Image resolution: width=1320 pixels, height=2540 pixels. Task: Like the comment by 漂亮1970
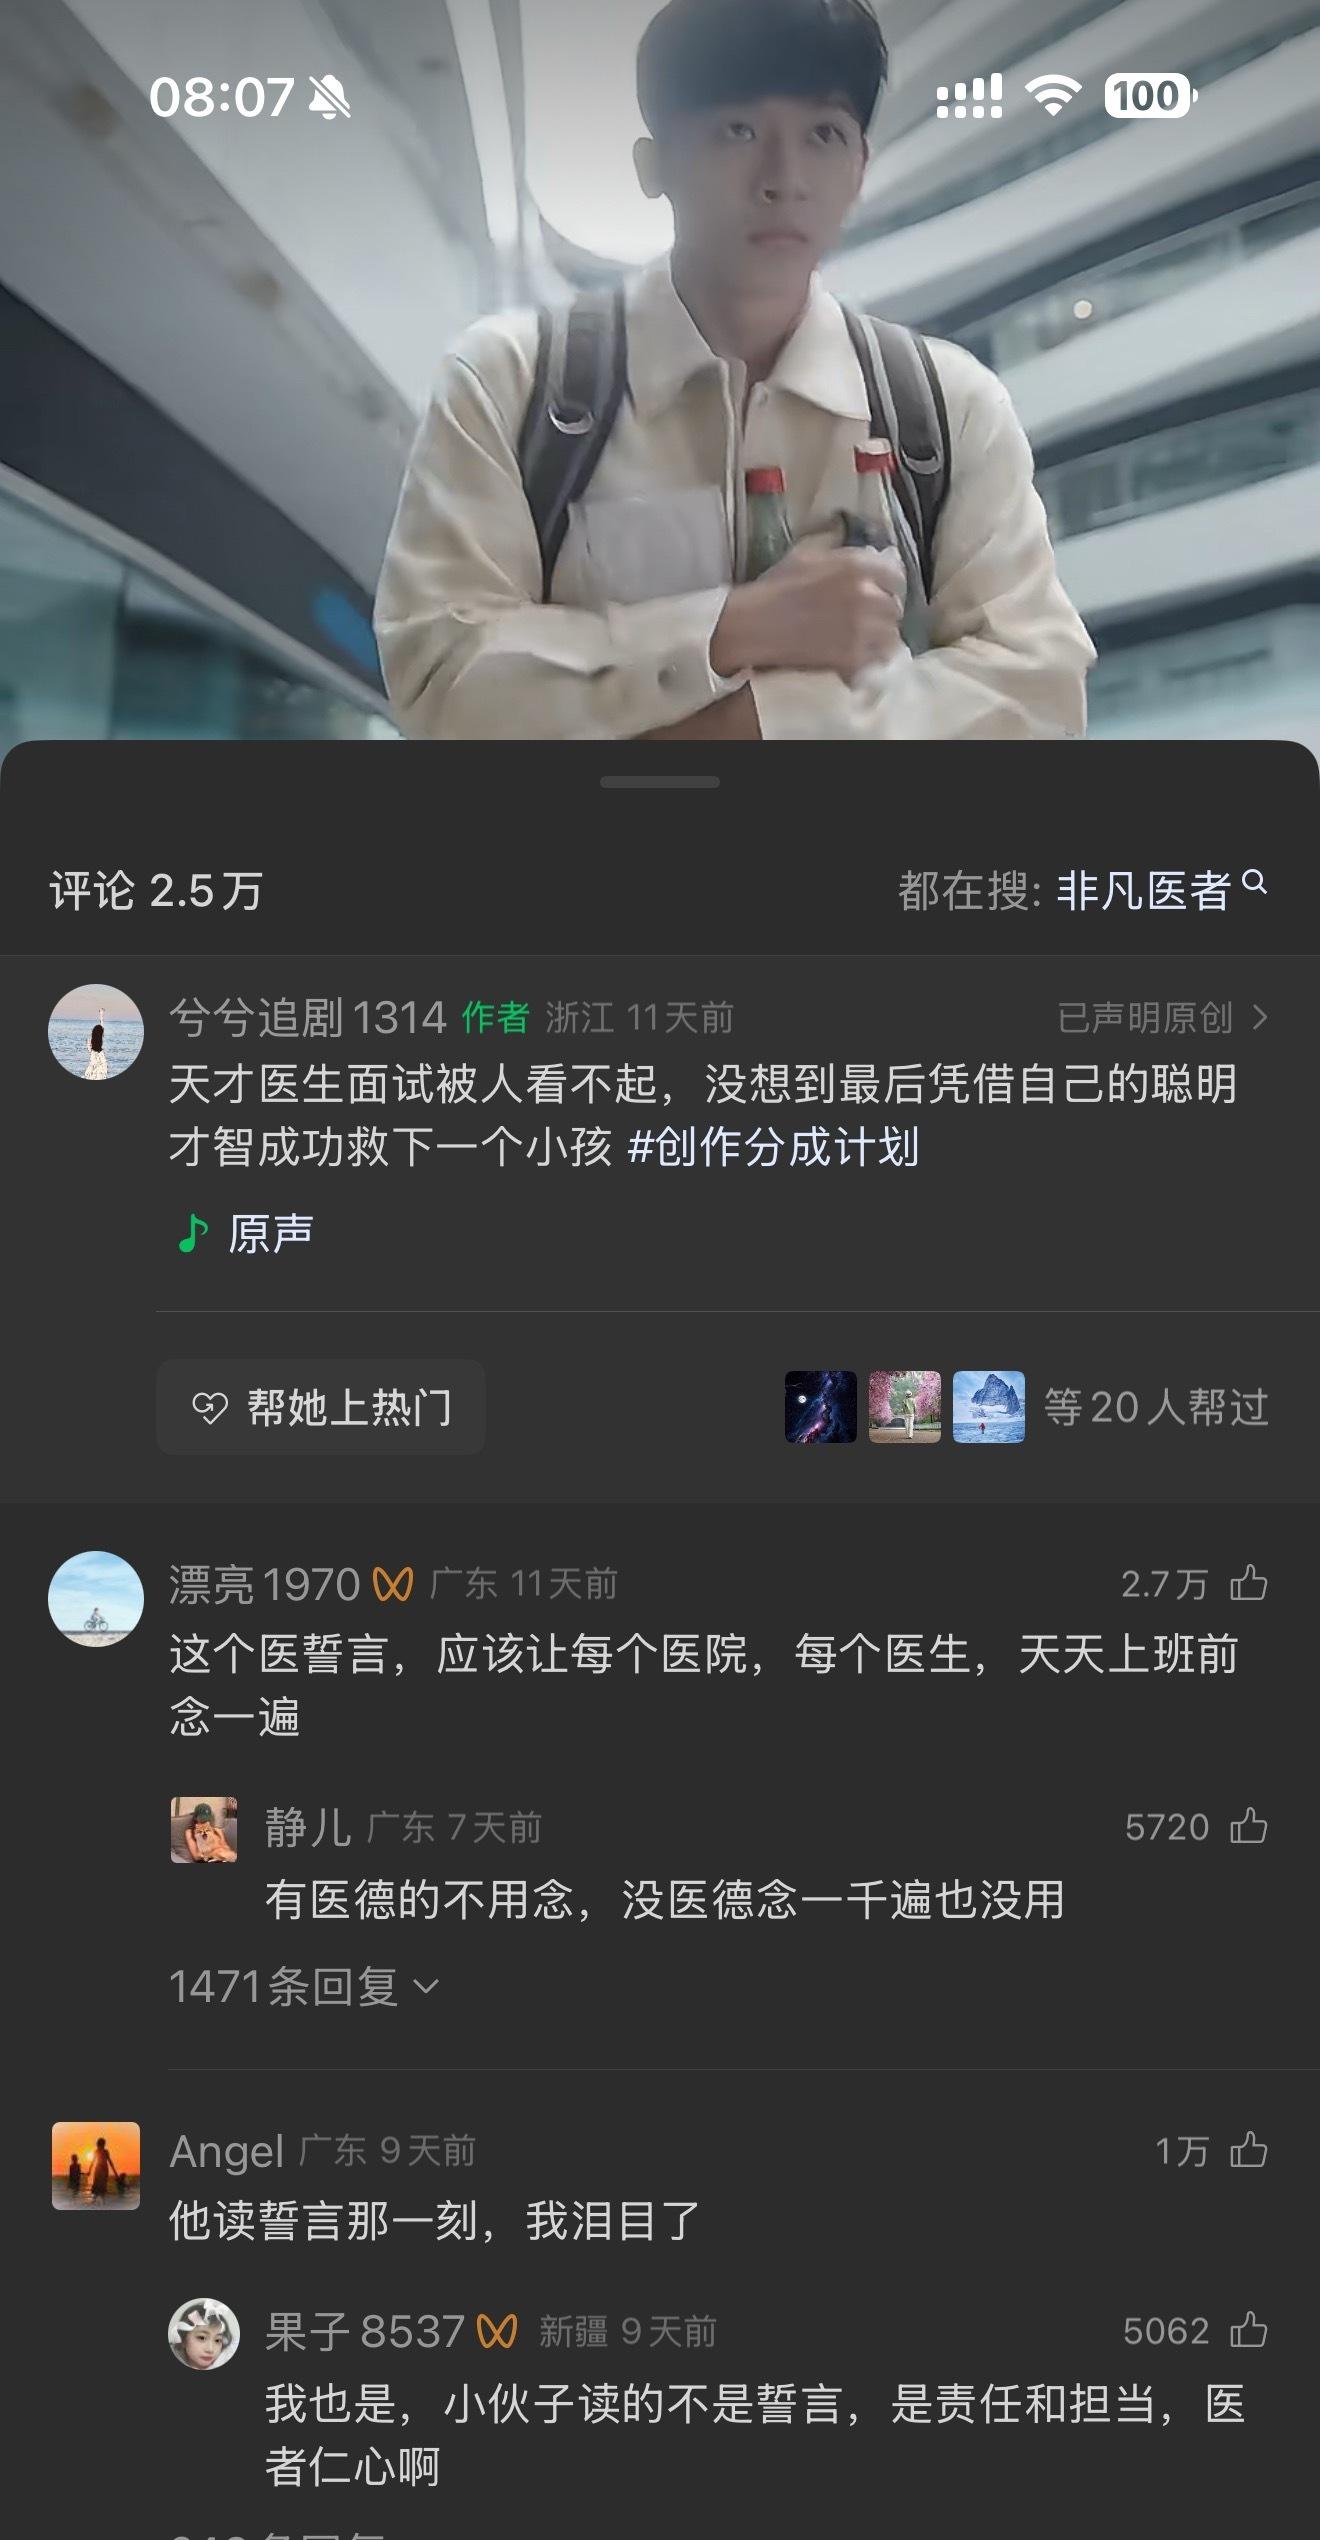[1248, 1584]
